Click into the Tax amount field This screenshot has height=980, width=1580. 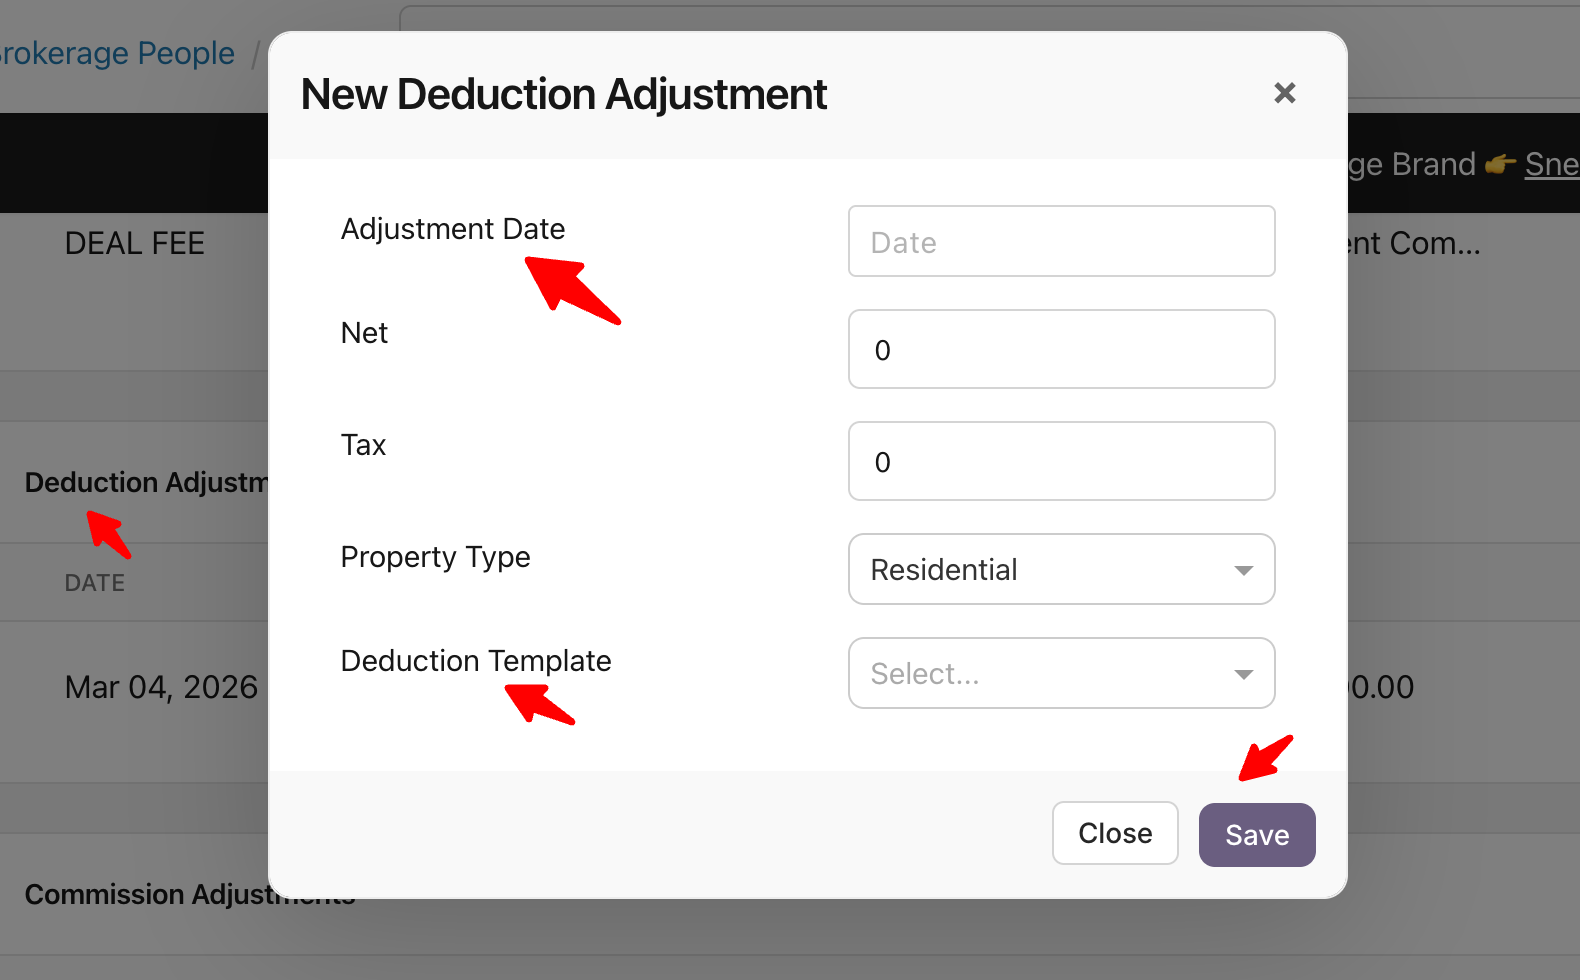pyautogui.click(x=1061, y=462)
